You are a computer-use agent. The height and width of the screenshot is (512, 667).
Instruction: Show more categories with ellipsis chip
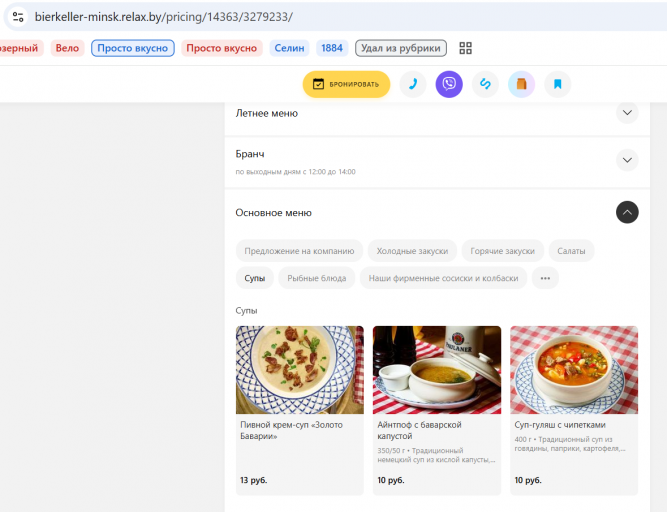[545, 278]
